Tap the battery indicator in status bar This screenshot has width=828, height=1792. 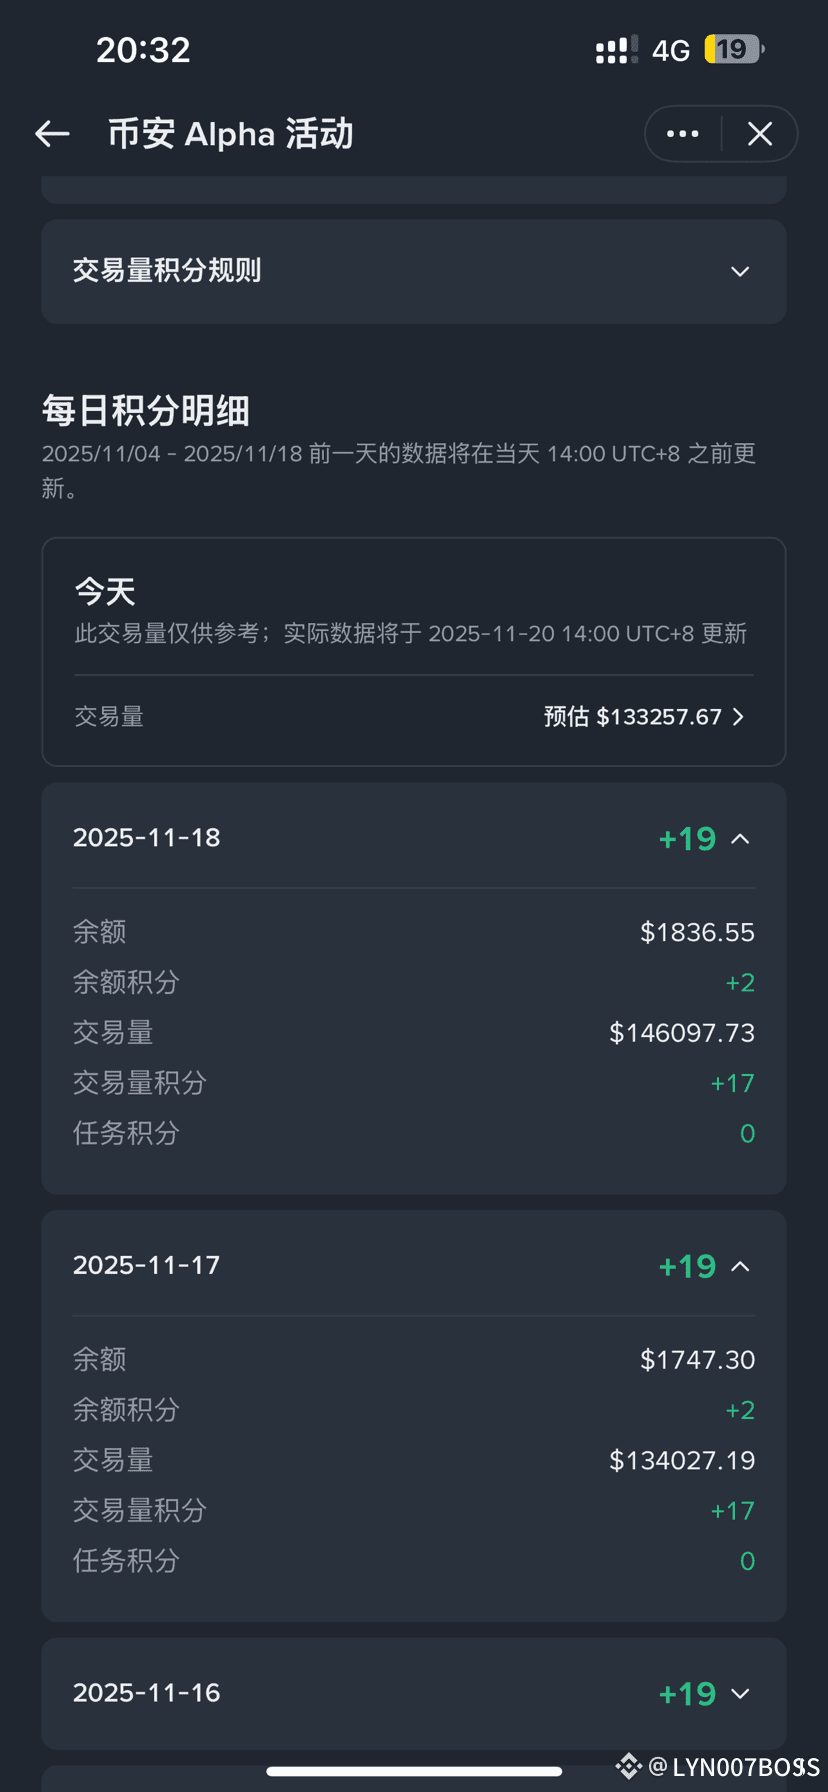(x=734, y=49)
